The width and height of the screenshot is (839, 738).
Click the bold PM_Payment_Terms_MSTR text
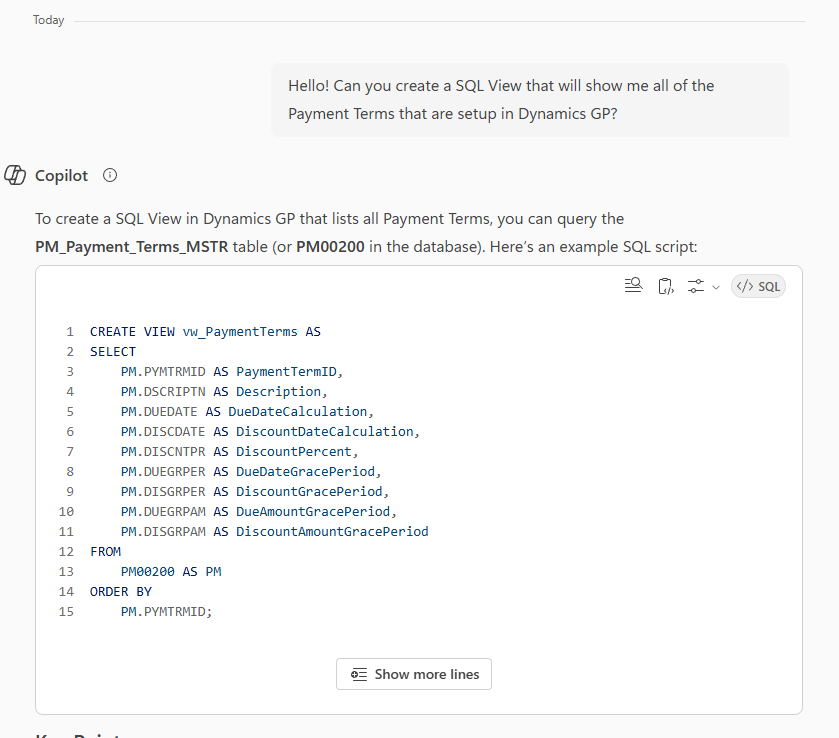(x=132, y=247)
